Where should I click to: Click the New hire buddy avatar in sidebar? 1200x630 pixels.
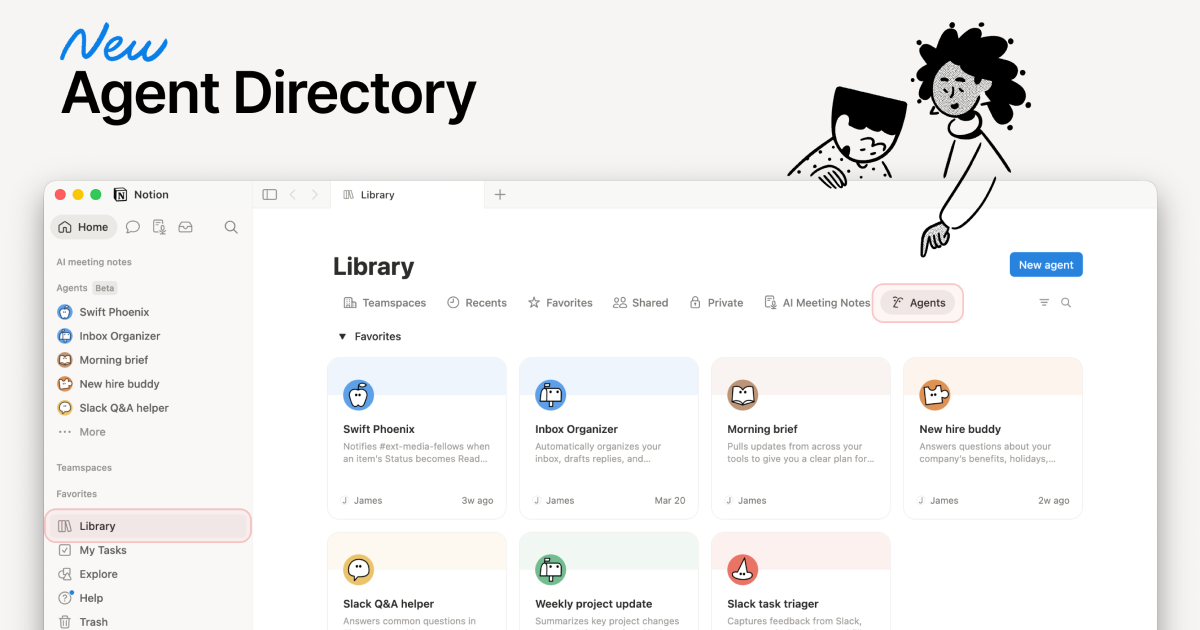point(65,384)
